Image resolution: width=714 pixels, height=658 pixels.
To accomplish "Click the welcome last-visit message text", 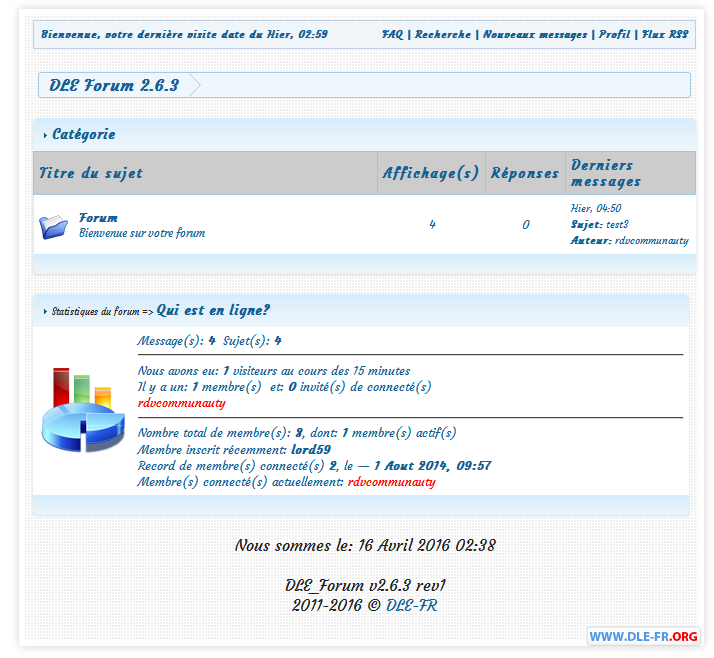I will click(x=184, y=35).
